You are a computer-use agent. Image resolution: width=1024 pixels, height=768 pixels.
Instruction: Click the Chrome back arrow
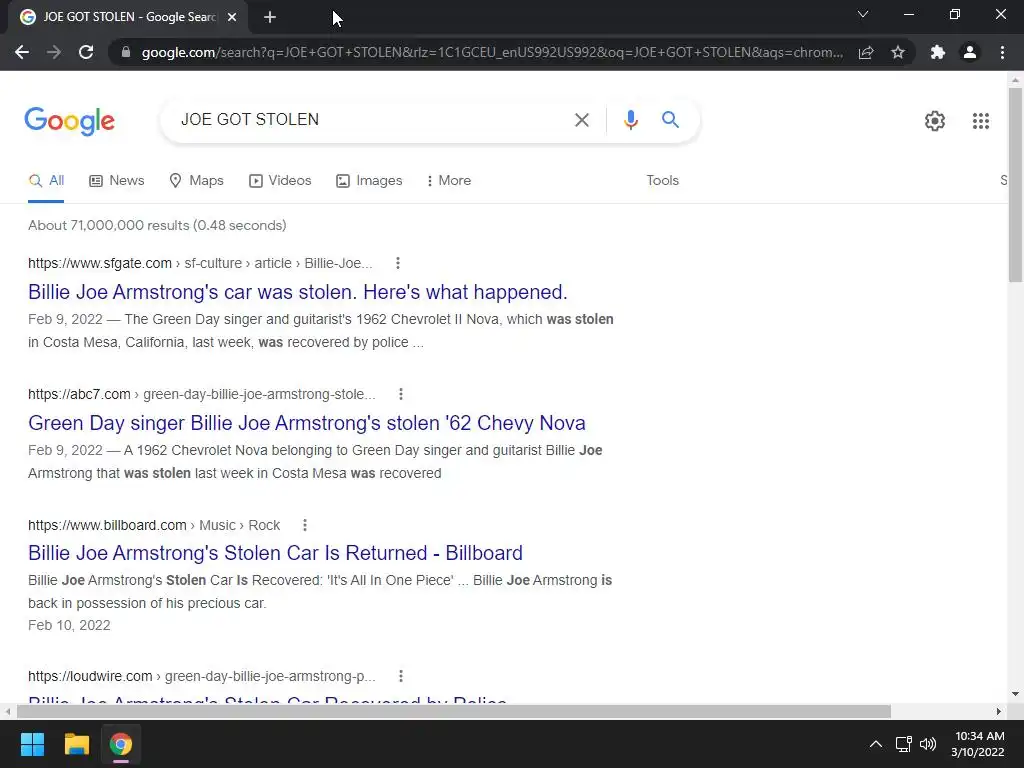(x=22, y=52)
